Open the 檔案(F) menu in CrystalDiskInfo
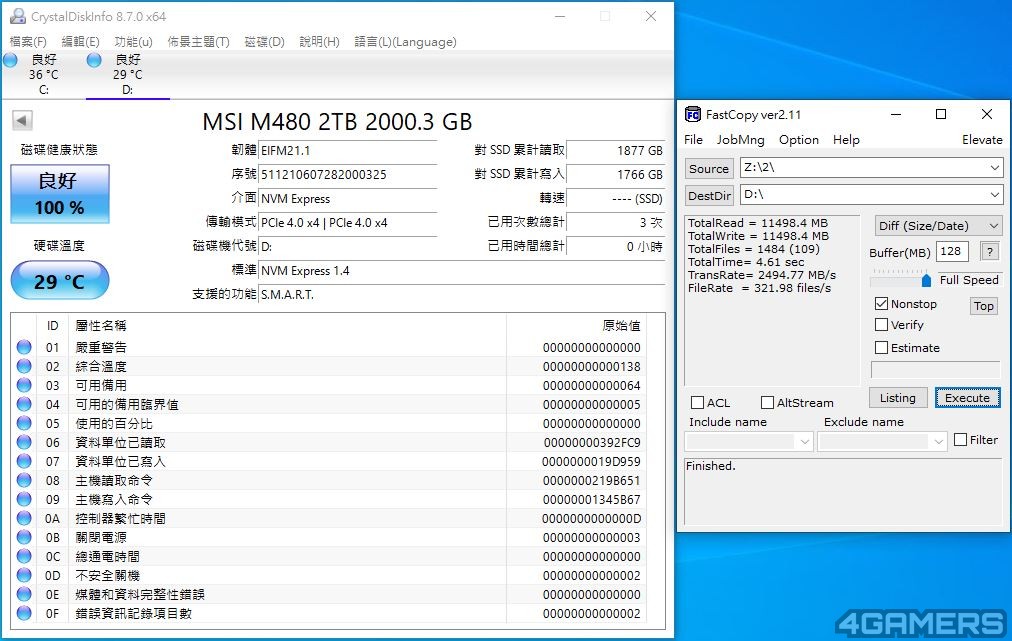The image size is (1012, 641). [x=28, y=42]
